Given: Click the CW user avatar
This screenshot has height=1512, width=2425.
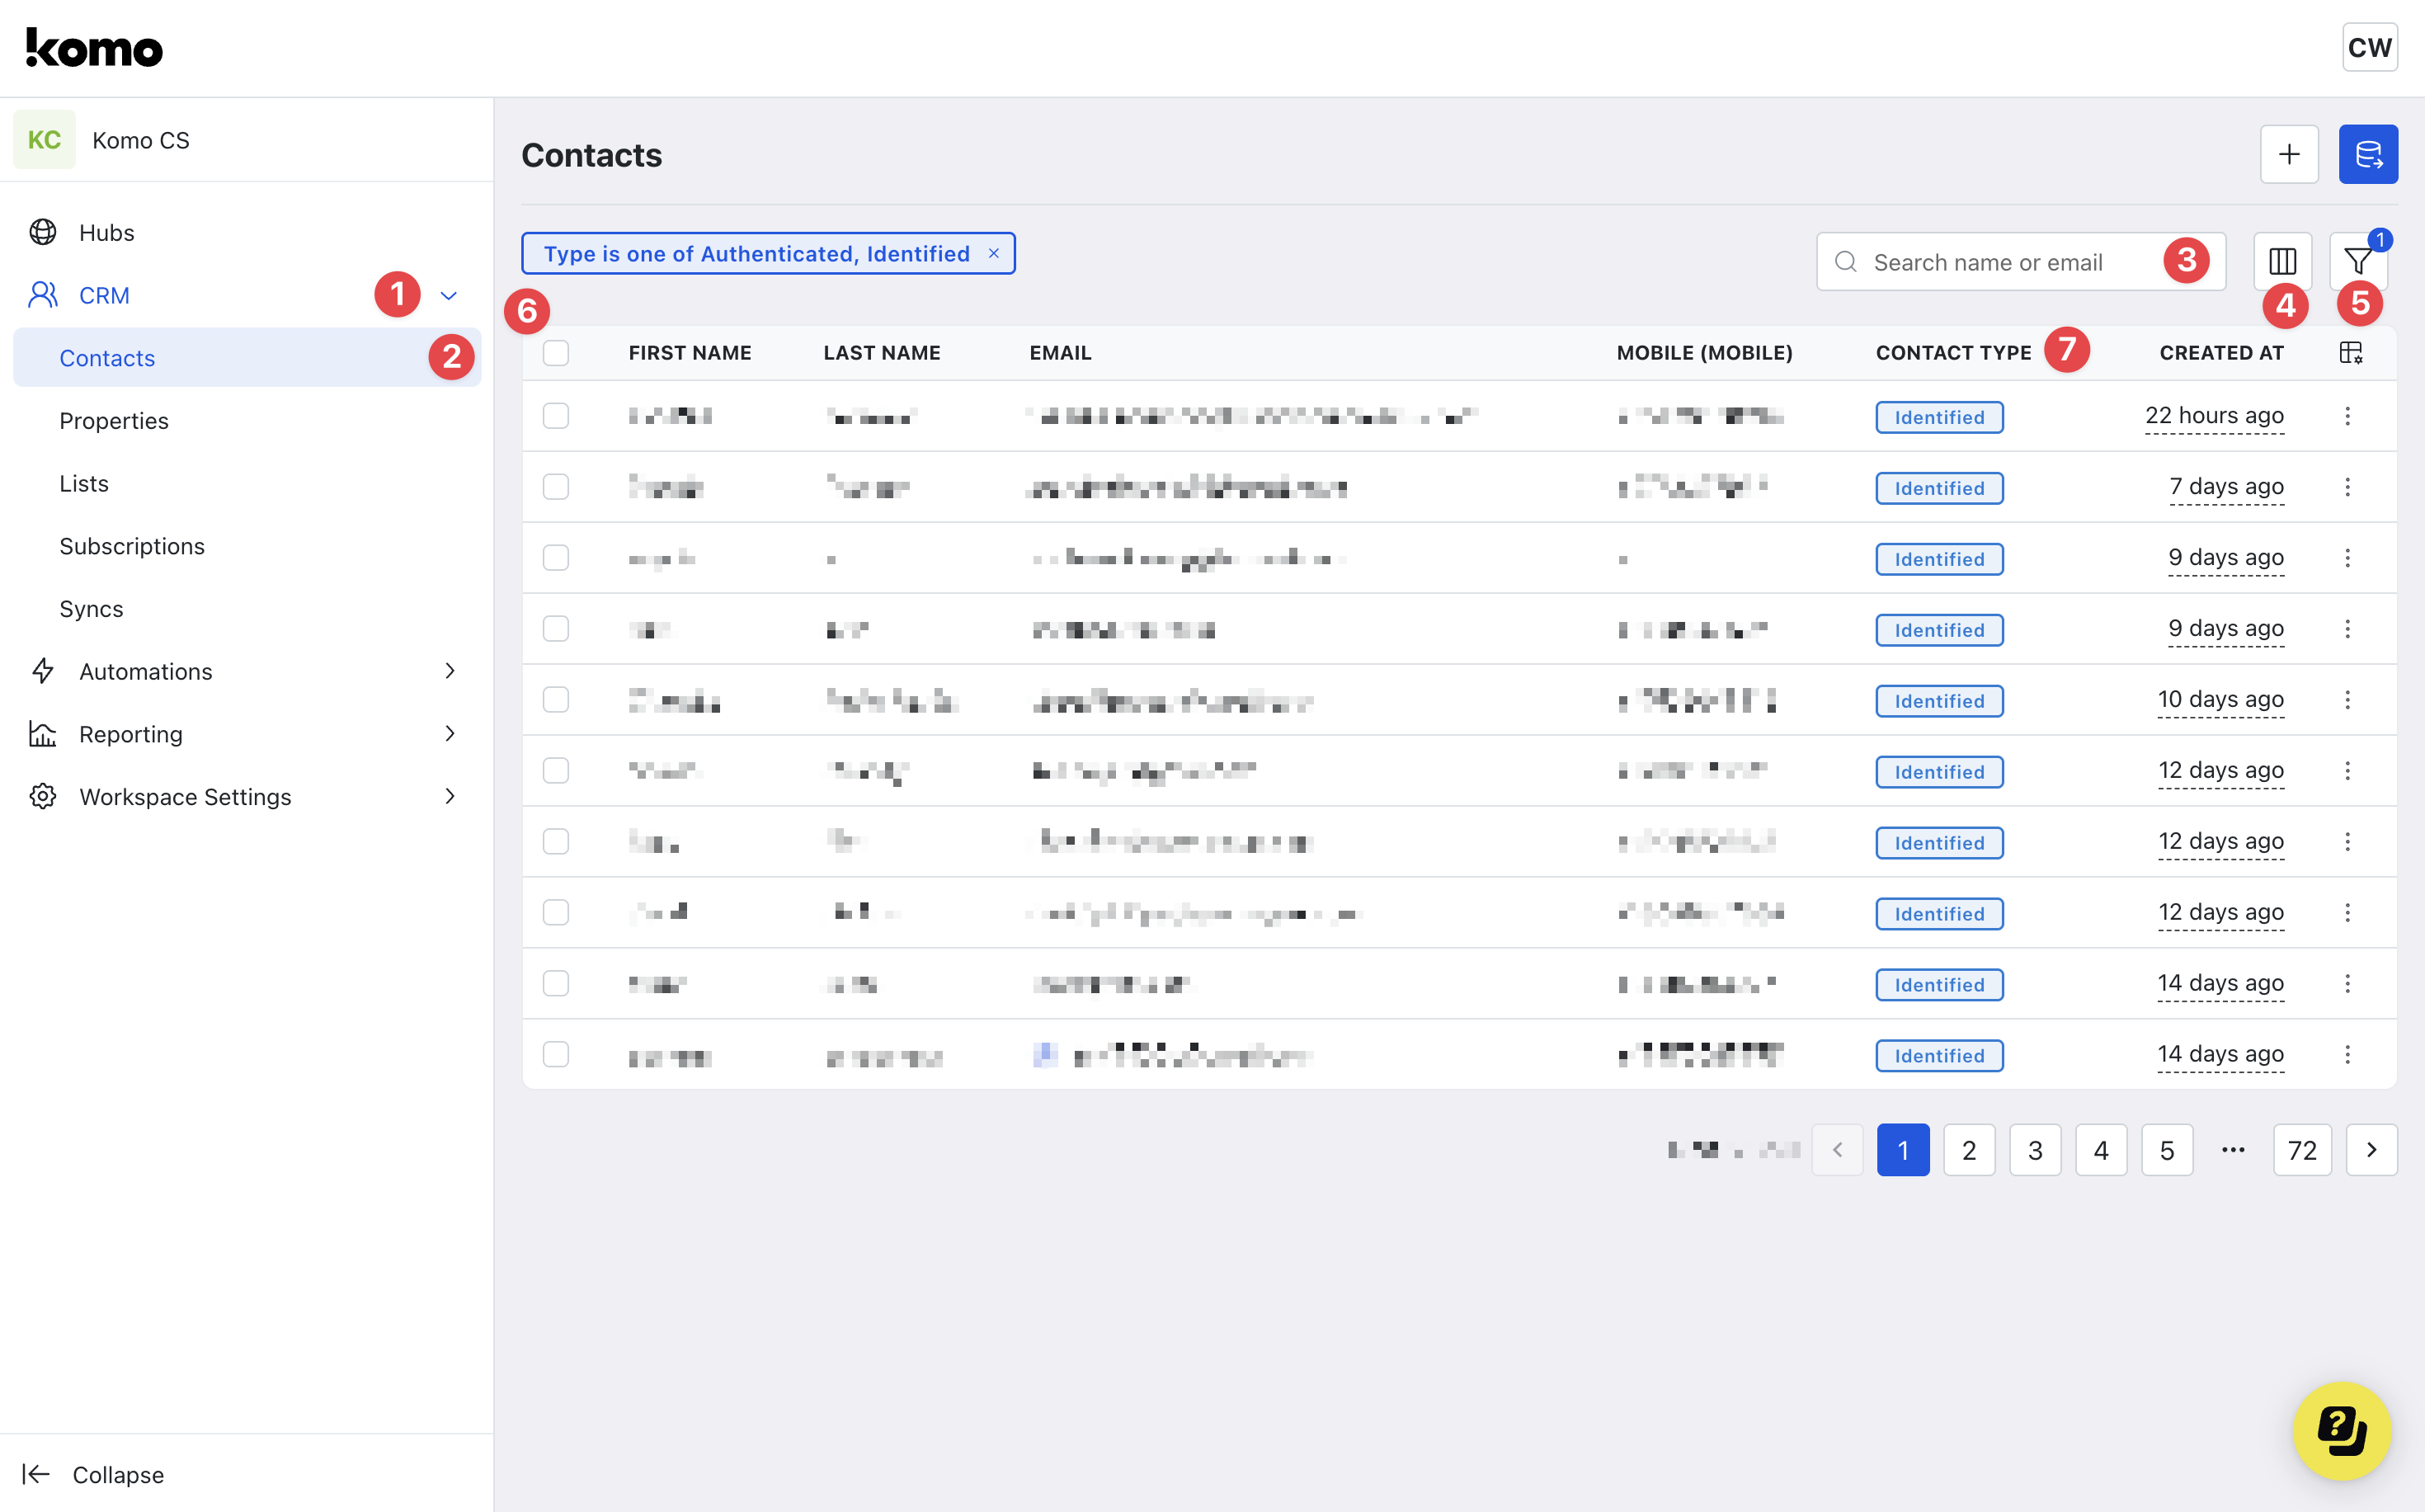Looking at the screenshot, I should 2369,48.
